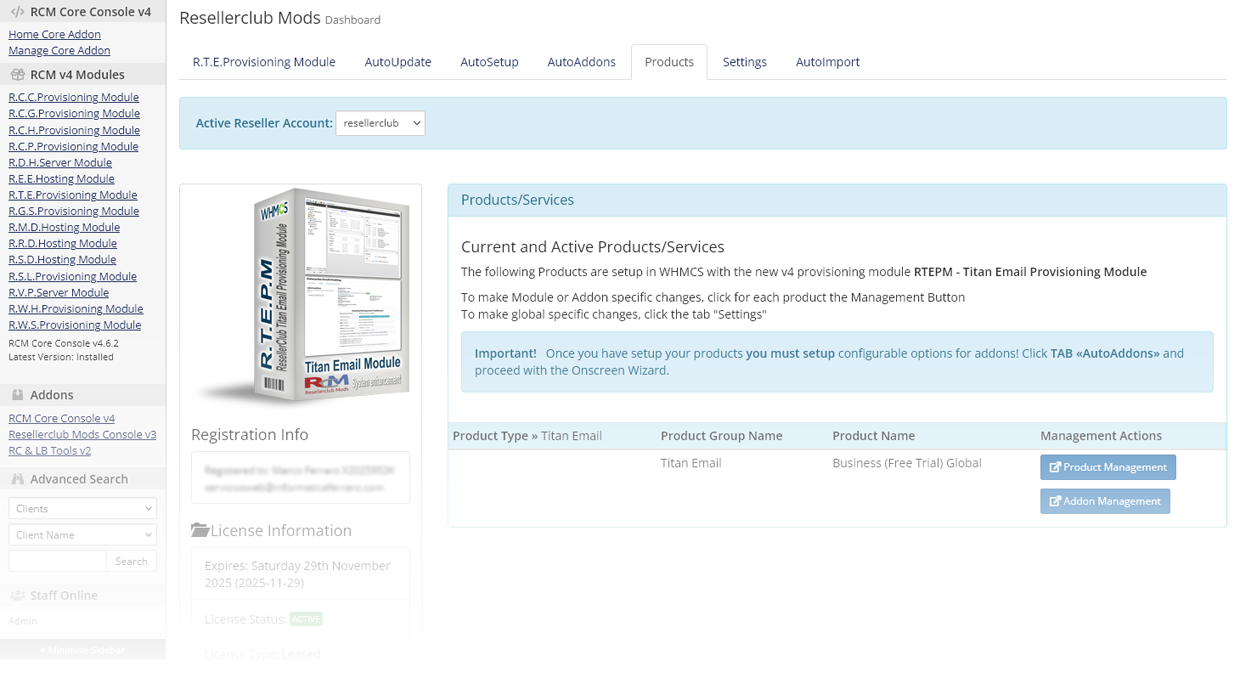Open R.C.H.Provisioning Module link

(x=74, y=130)
